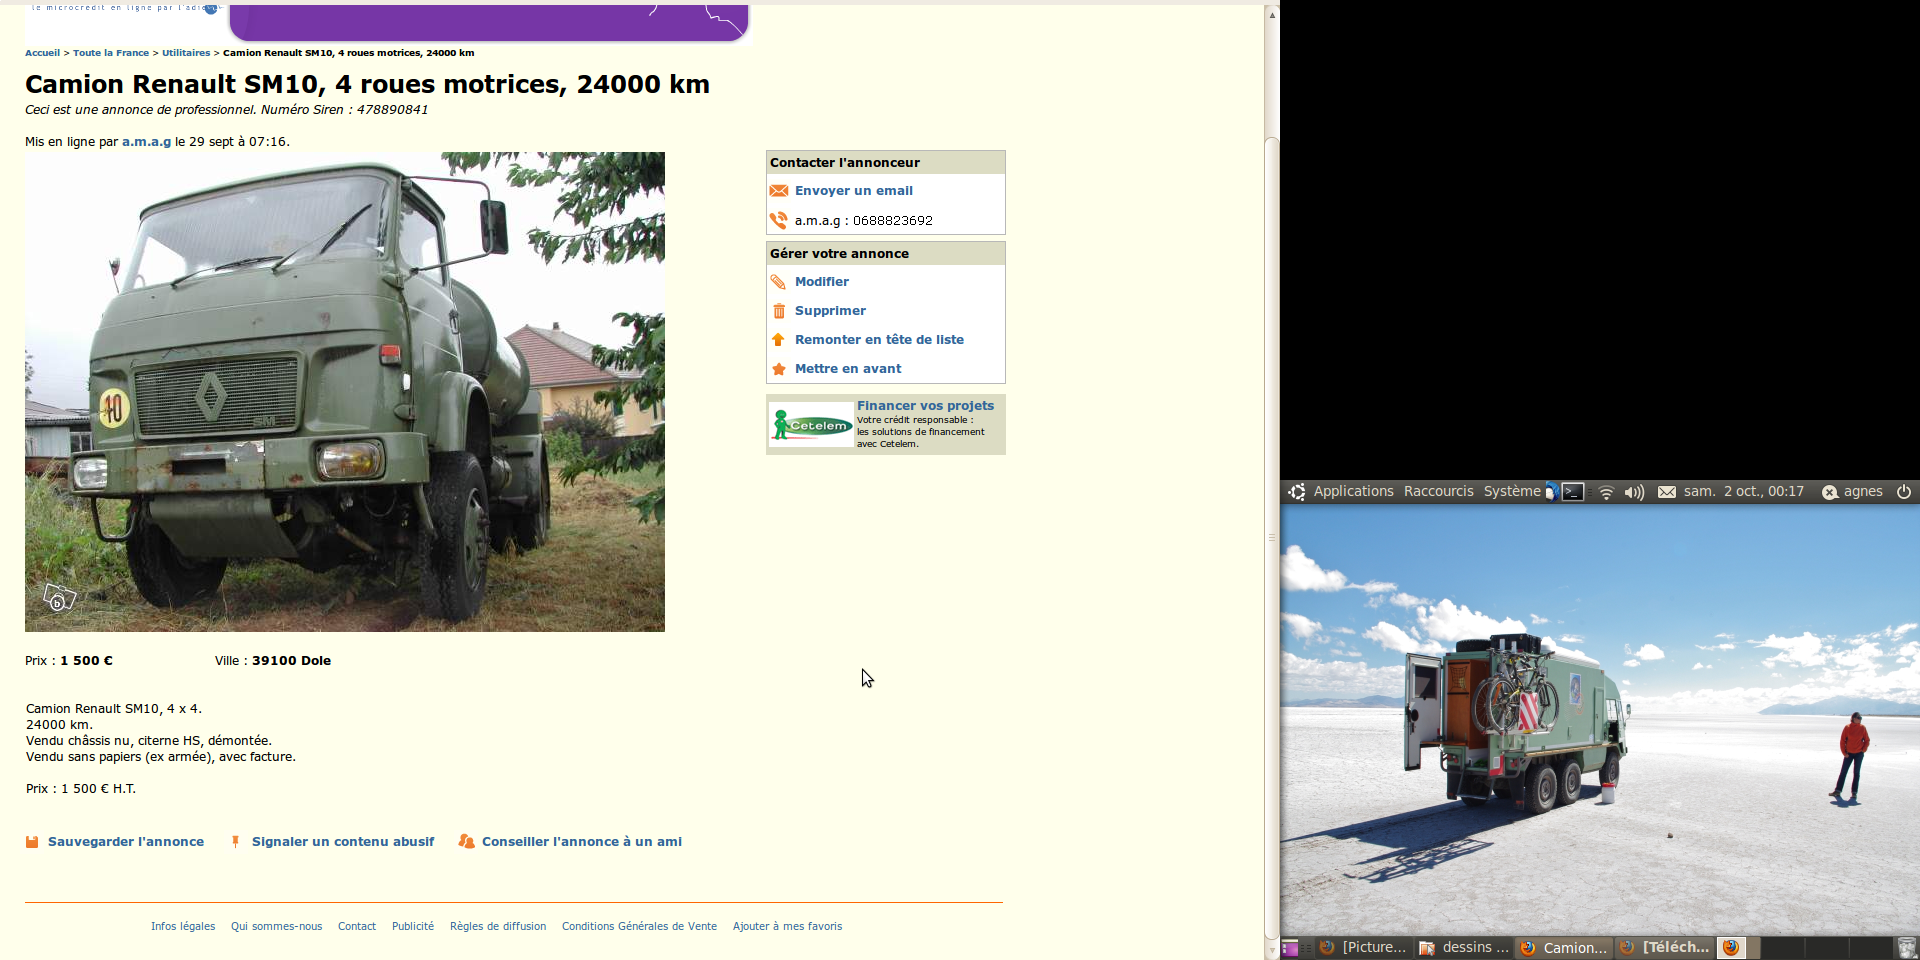Click Supprimer to delete the ad
Image resolution: width=1920 pixels, height=960 pixels.
click(x=830, y=311)
